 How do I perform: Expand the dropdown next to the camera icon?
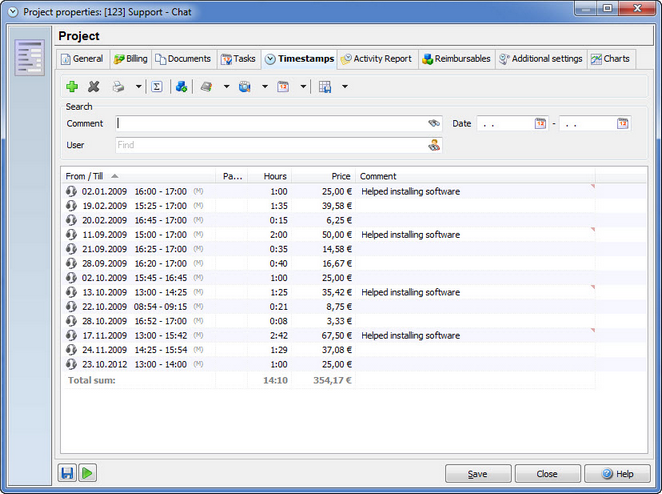point(265,87)
